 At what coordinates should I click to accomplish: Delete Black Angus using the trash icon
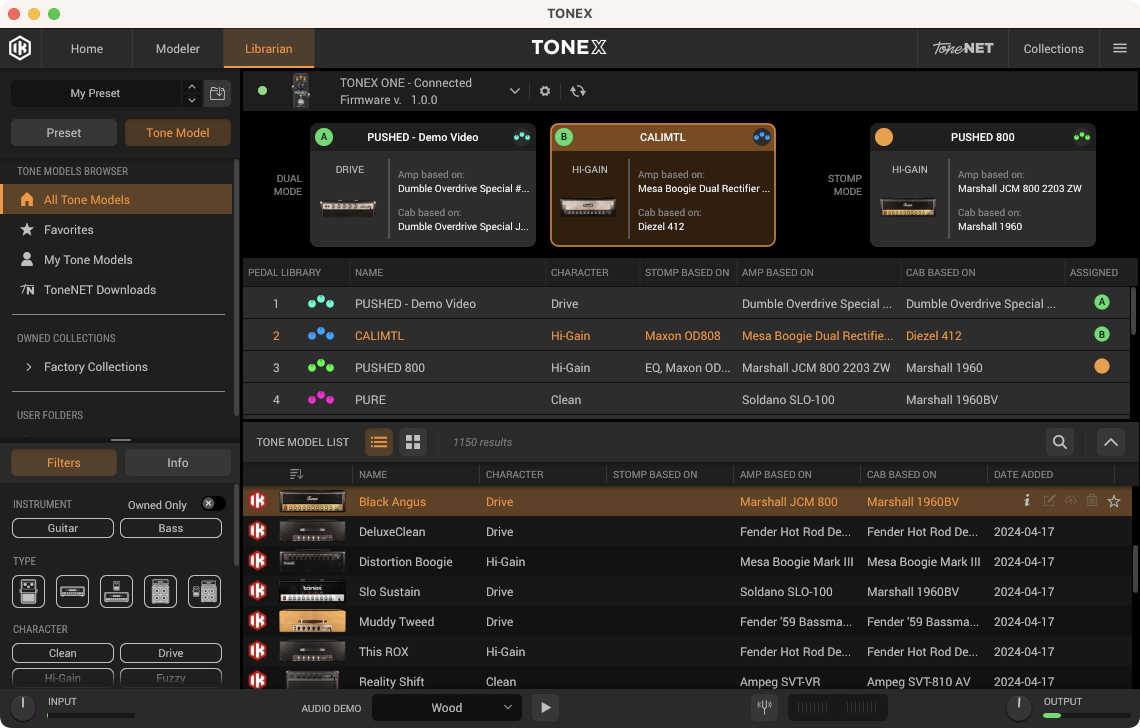pyautogui.click(x=1092, y=500)
